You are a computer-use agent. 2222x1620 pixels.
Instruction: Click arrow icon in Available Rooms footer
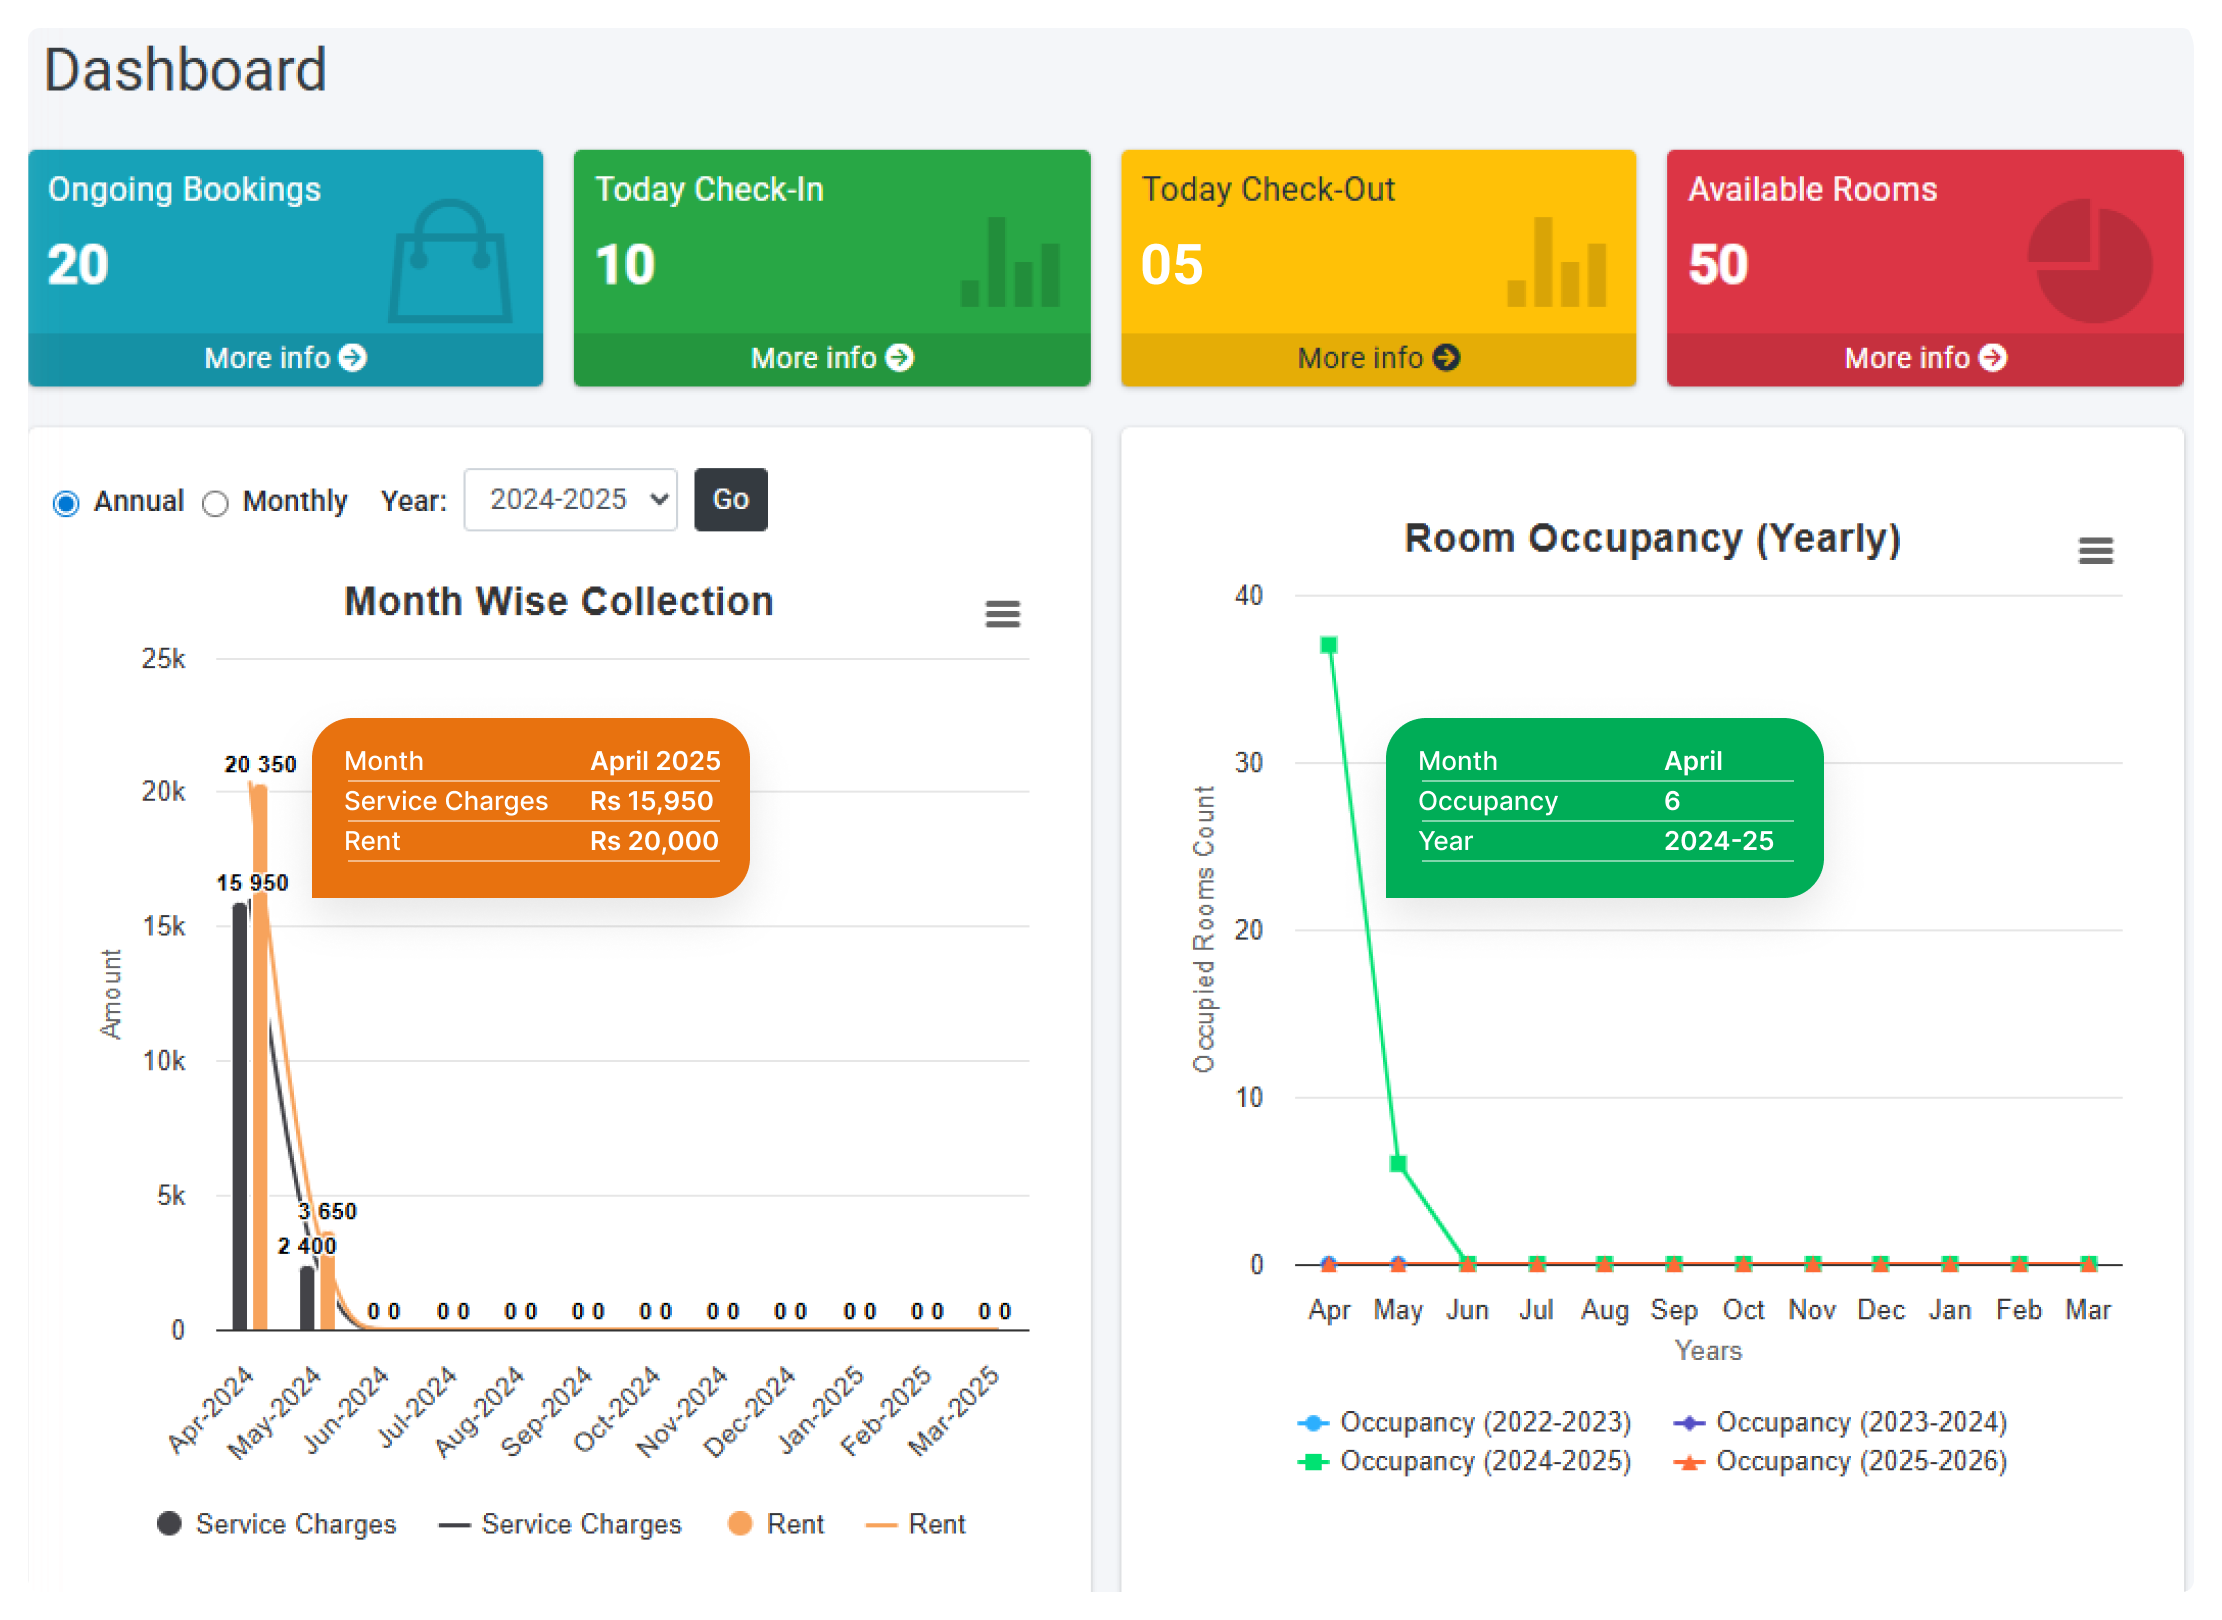pyautogui.click(x=1993, y=358)
